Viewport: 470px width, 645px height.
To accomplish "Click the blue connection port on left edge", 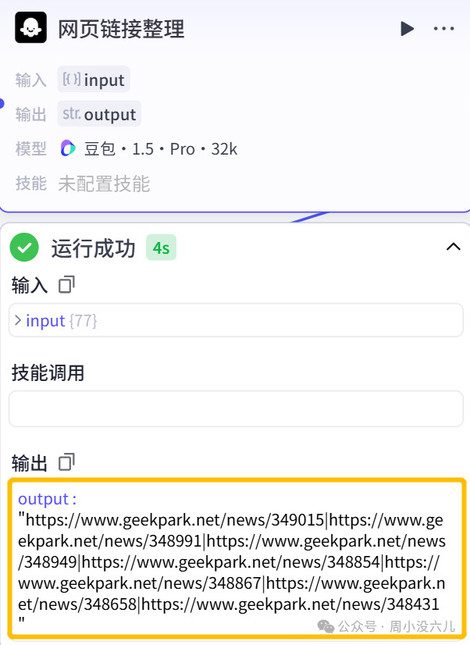I will tap(2, 103).
